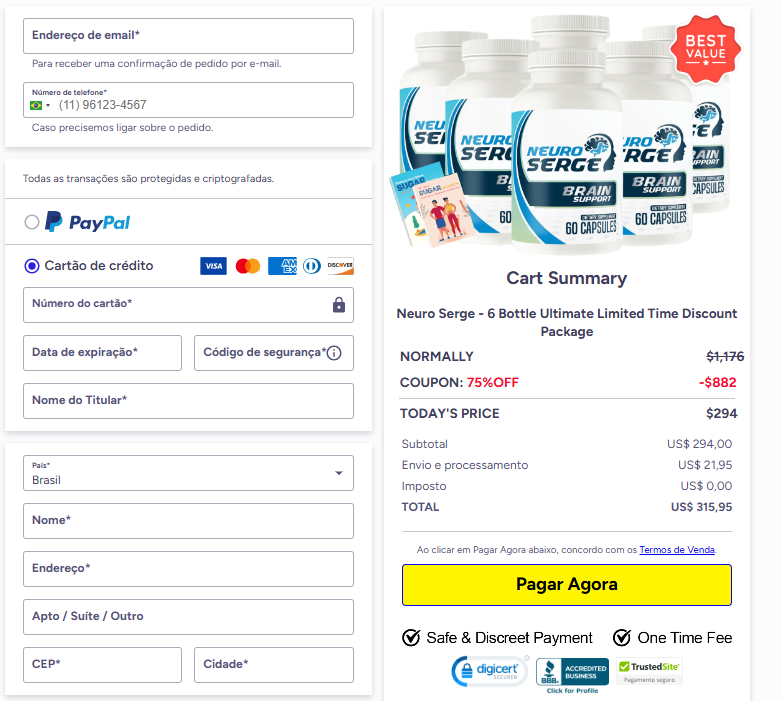The height and width of the screenshot is (701, 782).
Task: Click the DigiCert secured badge
Action: [490, 671]
